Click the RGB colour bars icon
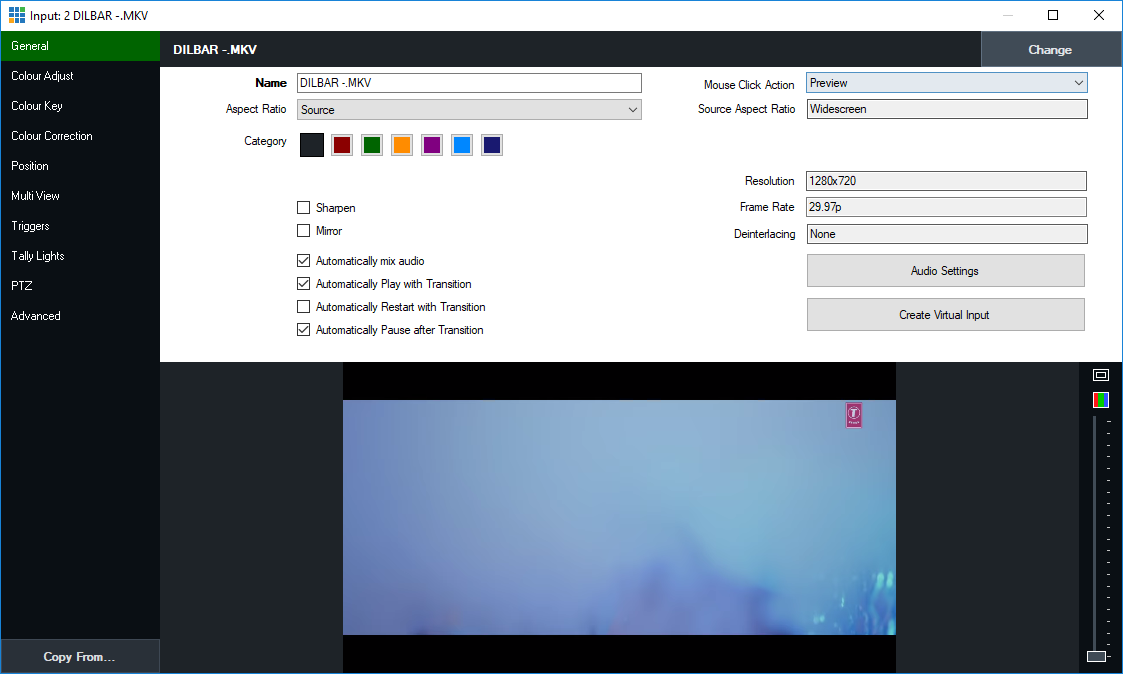The height and width of the screenshot is (674, 1123). (x=1101, y=400)
